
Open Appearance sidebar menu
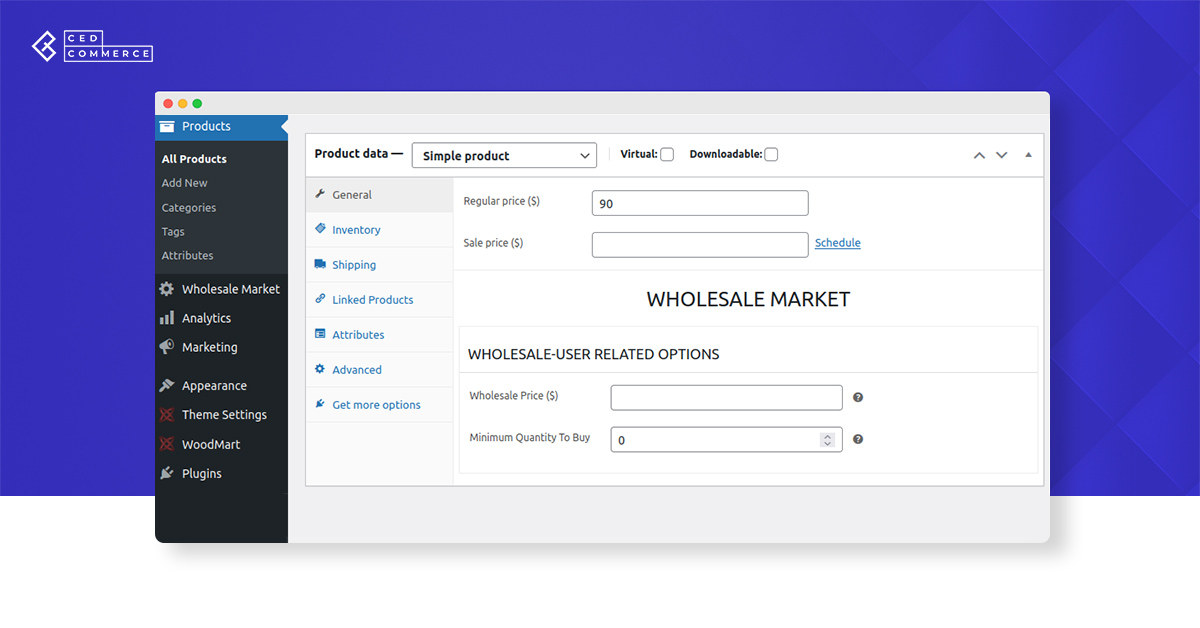(x=221, y=386)
